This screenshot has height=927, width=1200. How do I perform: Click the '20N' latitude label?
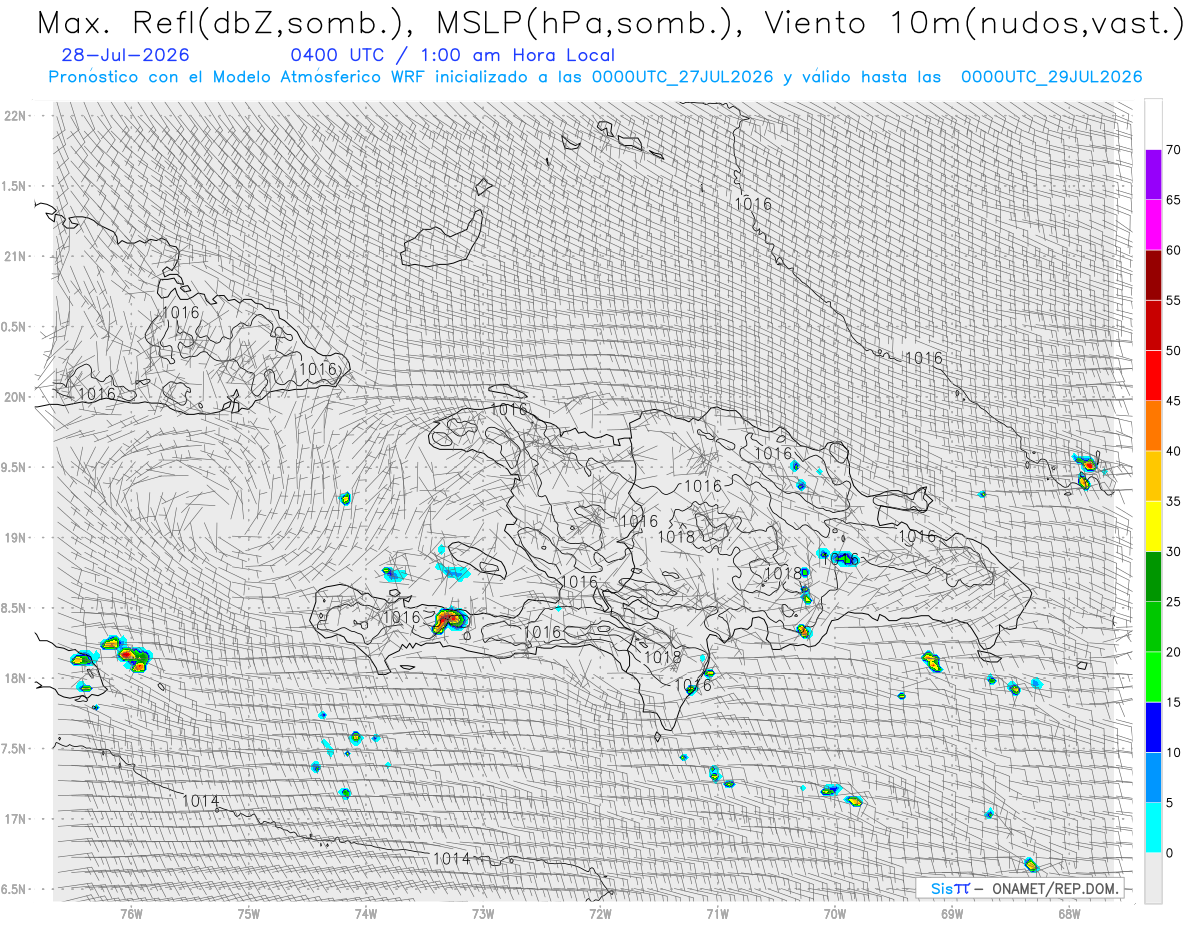point(16,397)
